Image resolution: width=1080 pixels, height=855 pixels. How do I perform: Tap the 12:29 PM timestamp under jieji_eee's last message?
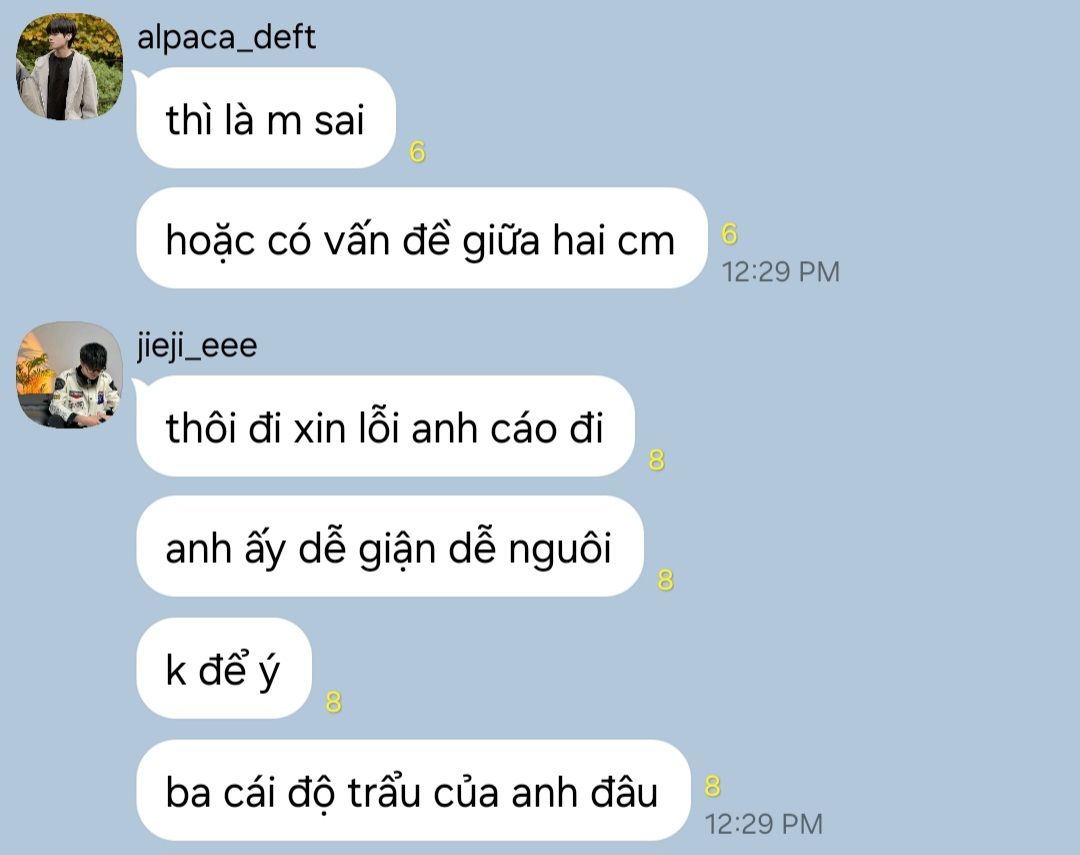763,824
